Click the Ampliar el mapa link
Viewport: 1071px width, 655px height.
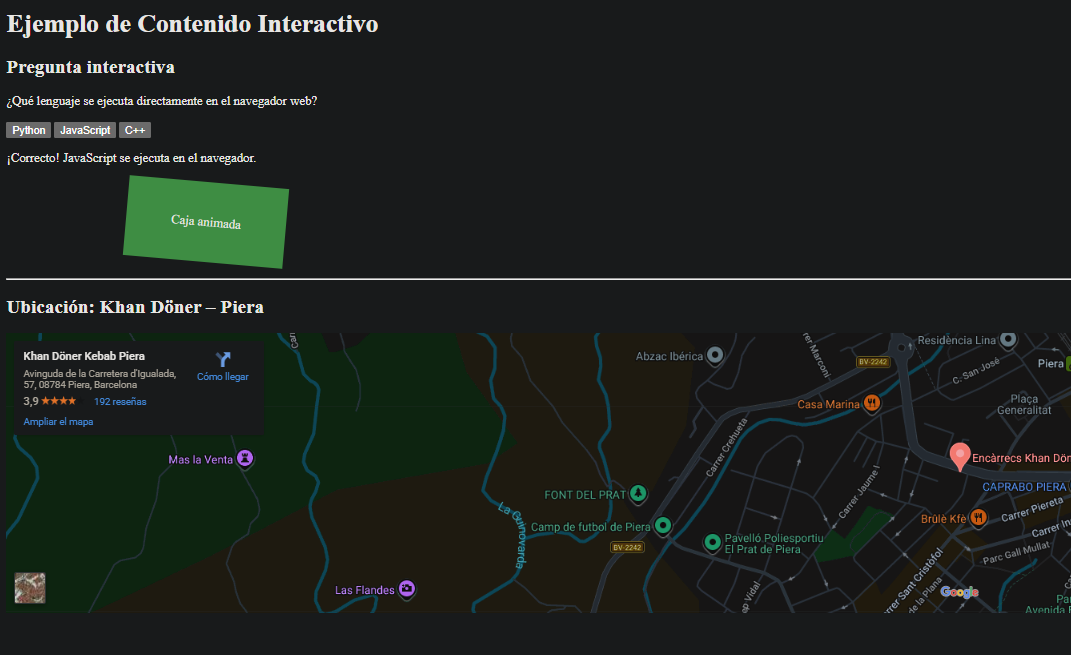pyautogui.click(x=58, y=422)
